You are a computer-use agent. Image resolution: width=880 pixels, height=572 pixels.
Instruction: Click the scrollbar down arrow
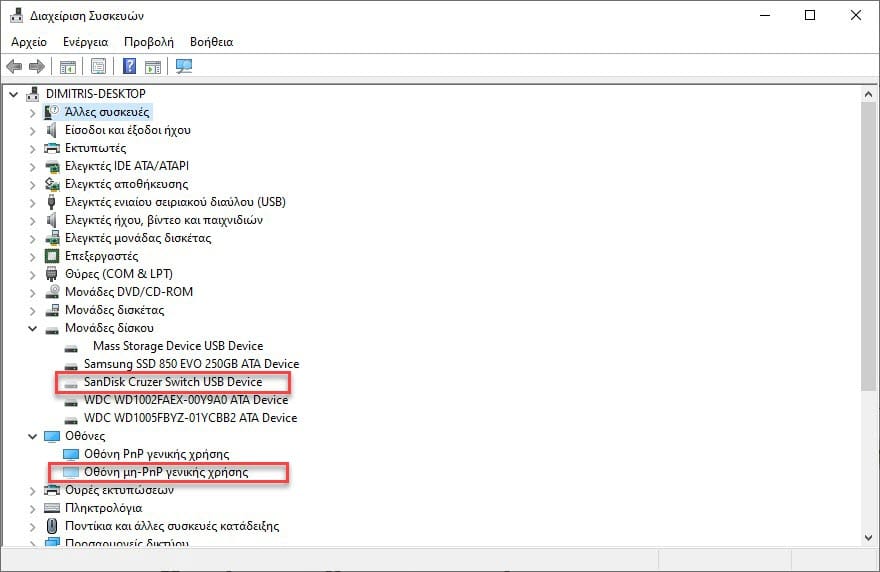[x=869, y=537]
